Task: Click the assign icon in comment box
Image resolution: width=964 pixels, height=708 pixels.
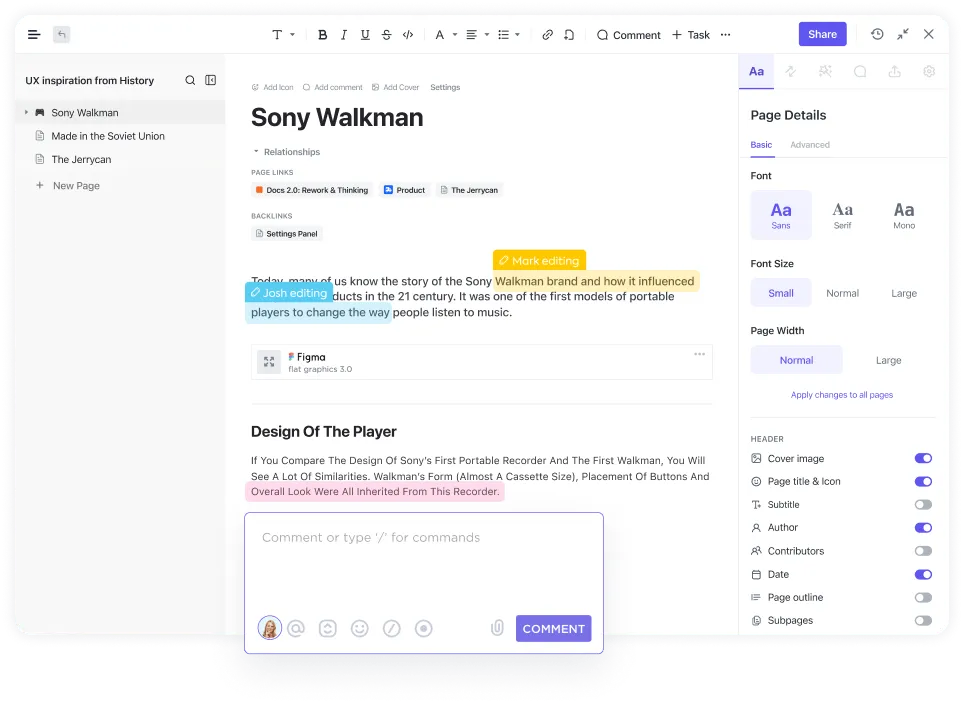Action: (x=328, y=628)
